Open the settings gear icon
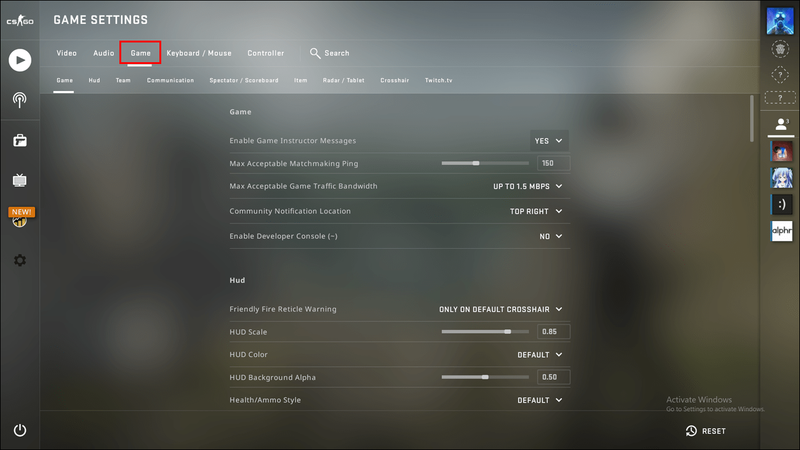This screenshot has height=450, width=800. (20, 261)
